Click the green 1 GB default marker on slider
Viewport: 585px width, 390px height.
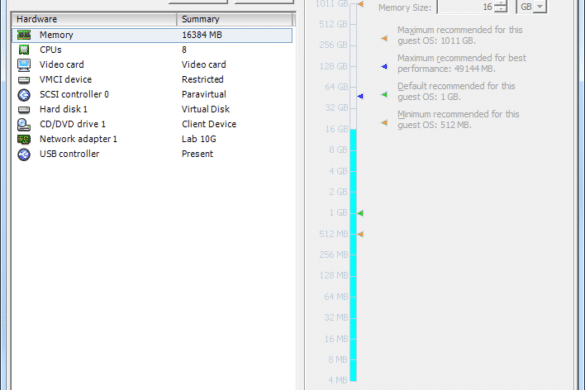360,213
